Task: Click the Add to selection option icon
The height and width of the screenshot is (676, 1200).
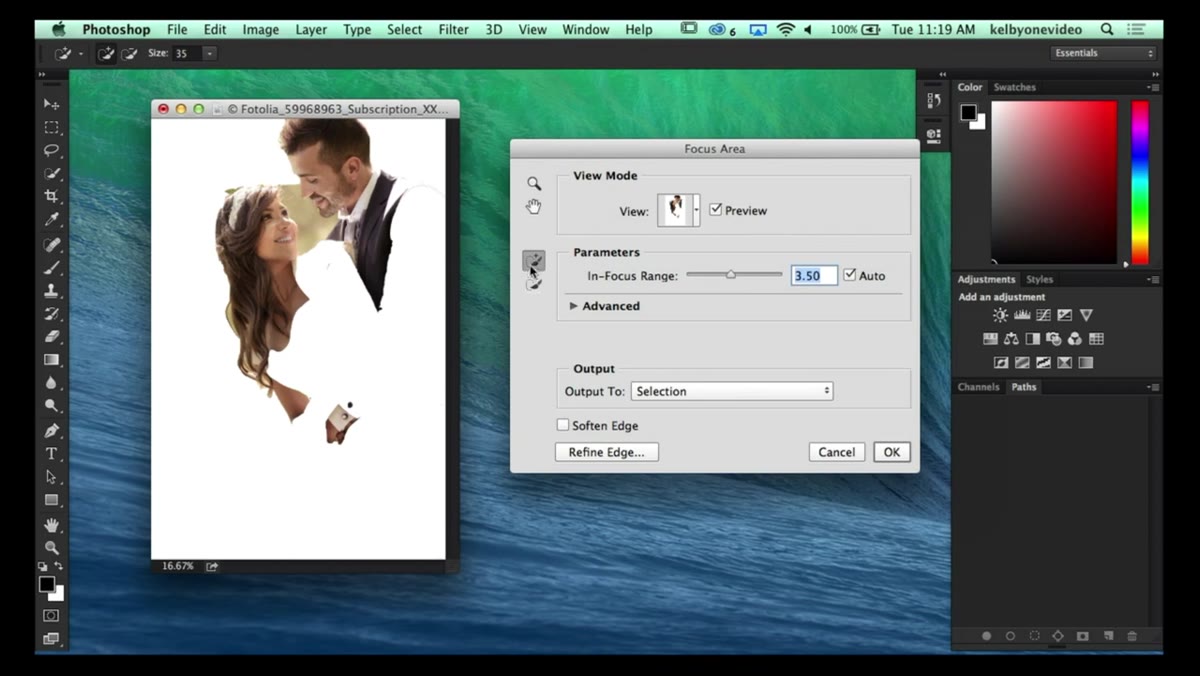Action: pos(107,53)
